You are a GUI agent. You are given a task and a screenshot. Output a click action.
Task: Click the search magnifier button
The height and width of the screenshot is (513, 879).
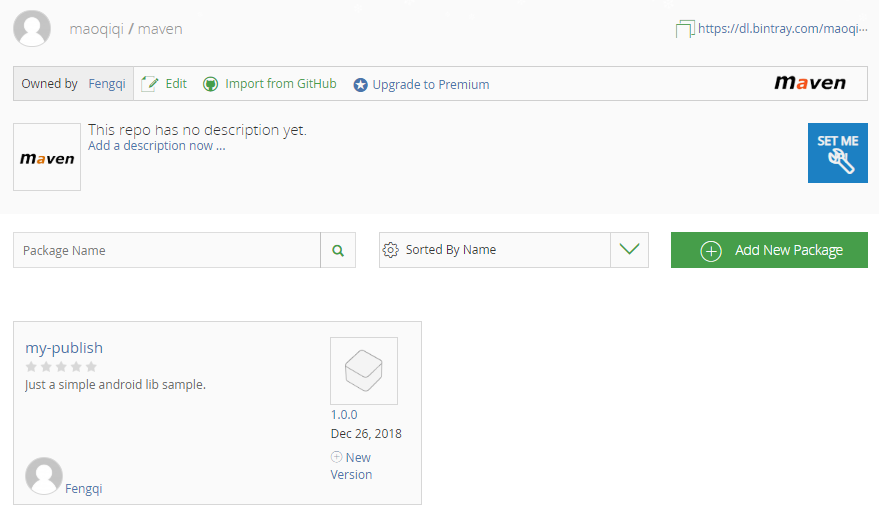pos(338,250)
